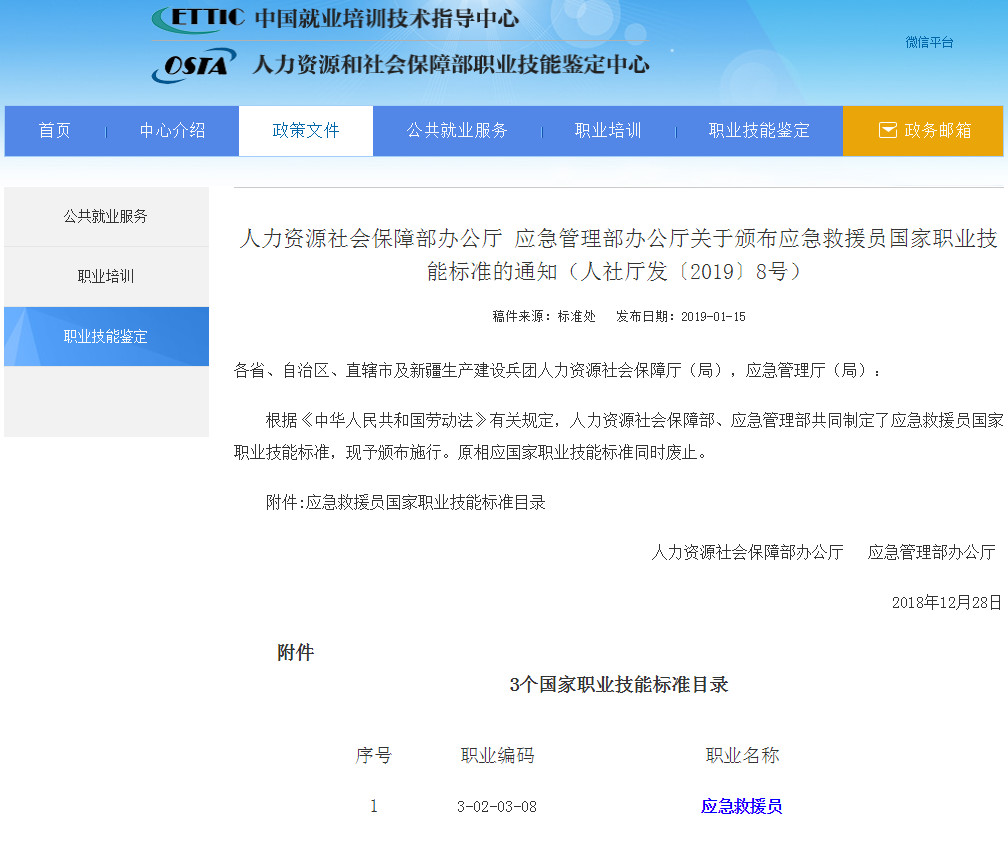The height and width of the screenshot is (856, 1008).
Task: Open the 微信平台 link at top right
Action: (x=929, y=42)
